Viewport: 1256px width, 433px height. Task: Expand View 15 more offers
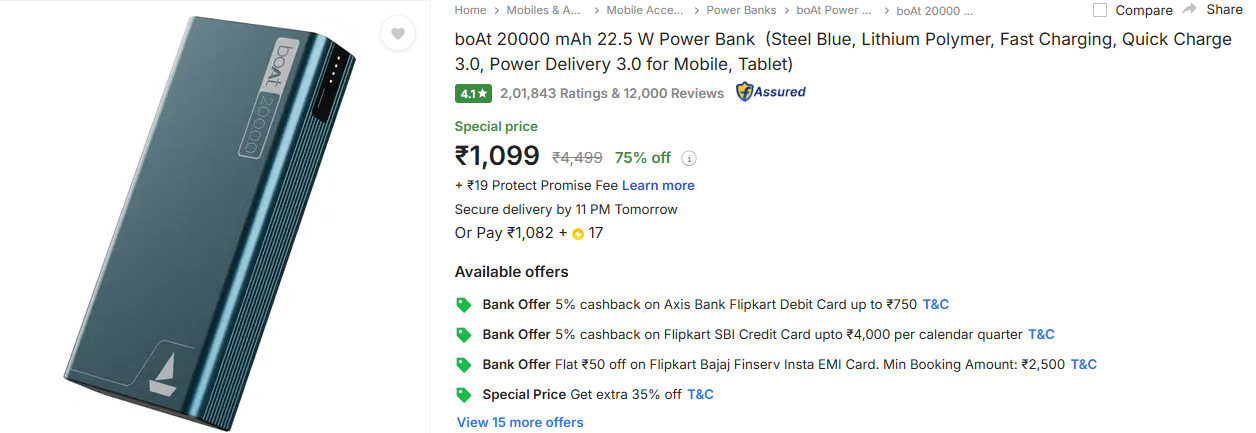click(x=520, y=422)
